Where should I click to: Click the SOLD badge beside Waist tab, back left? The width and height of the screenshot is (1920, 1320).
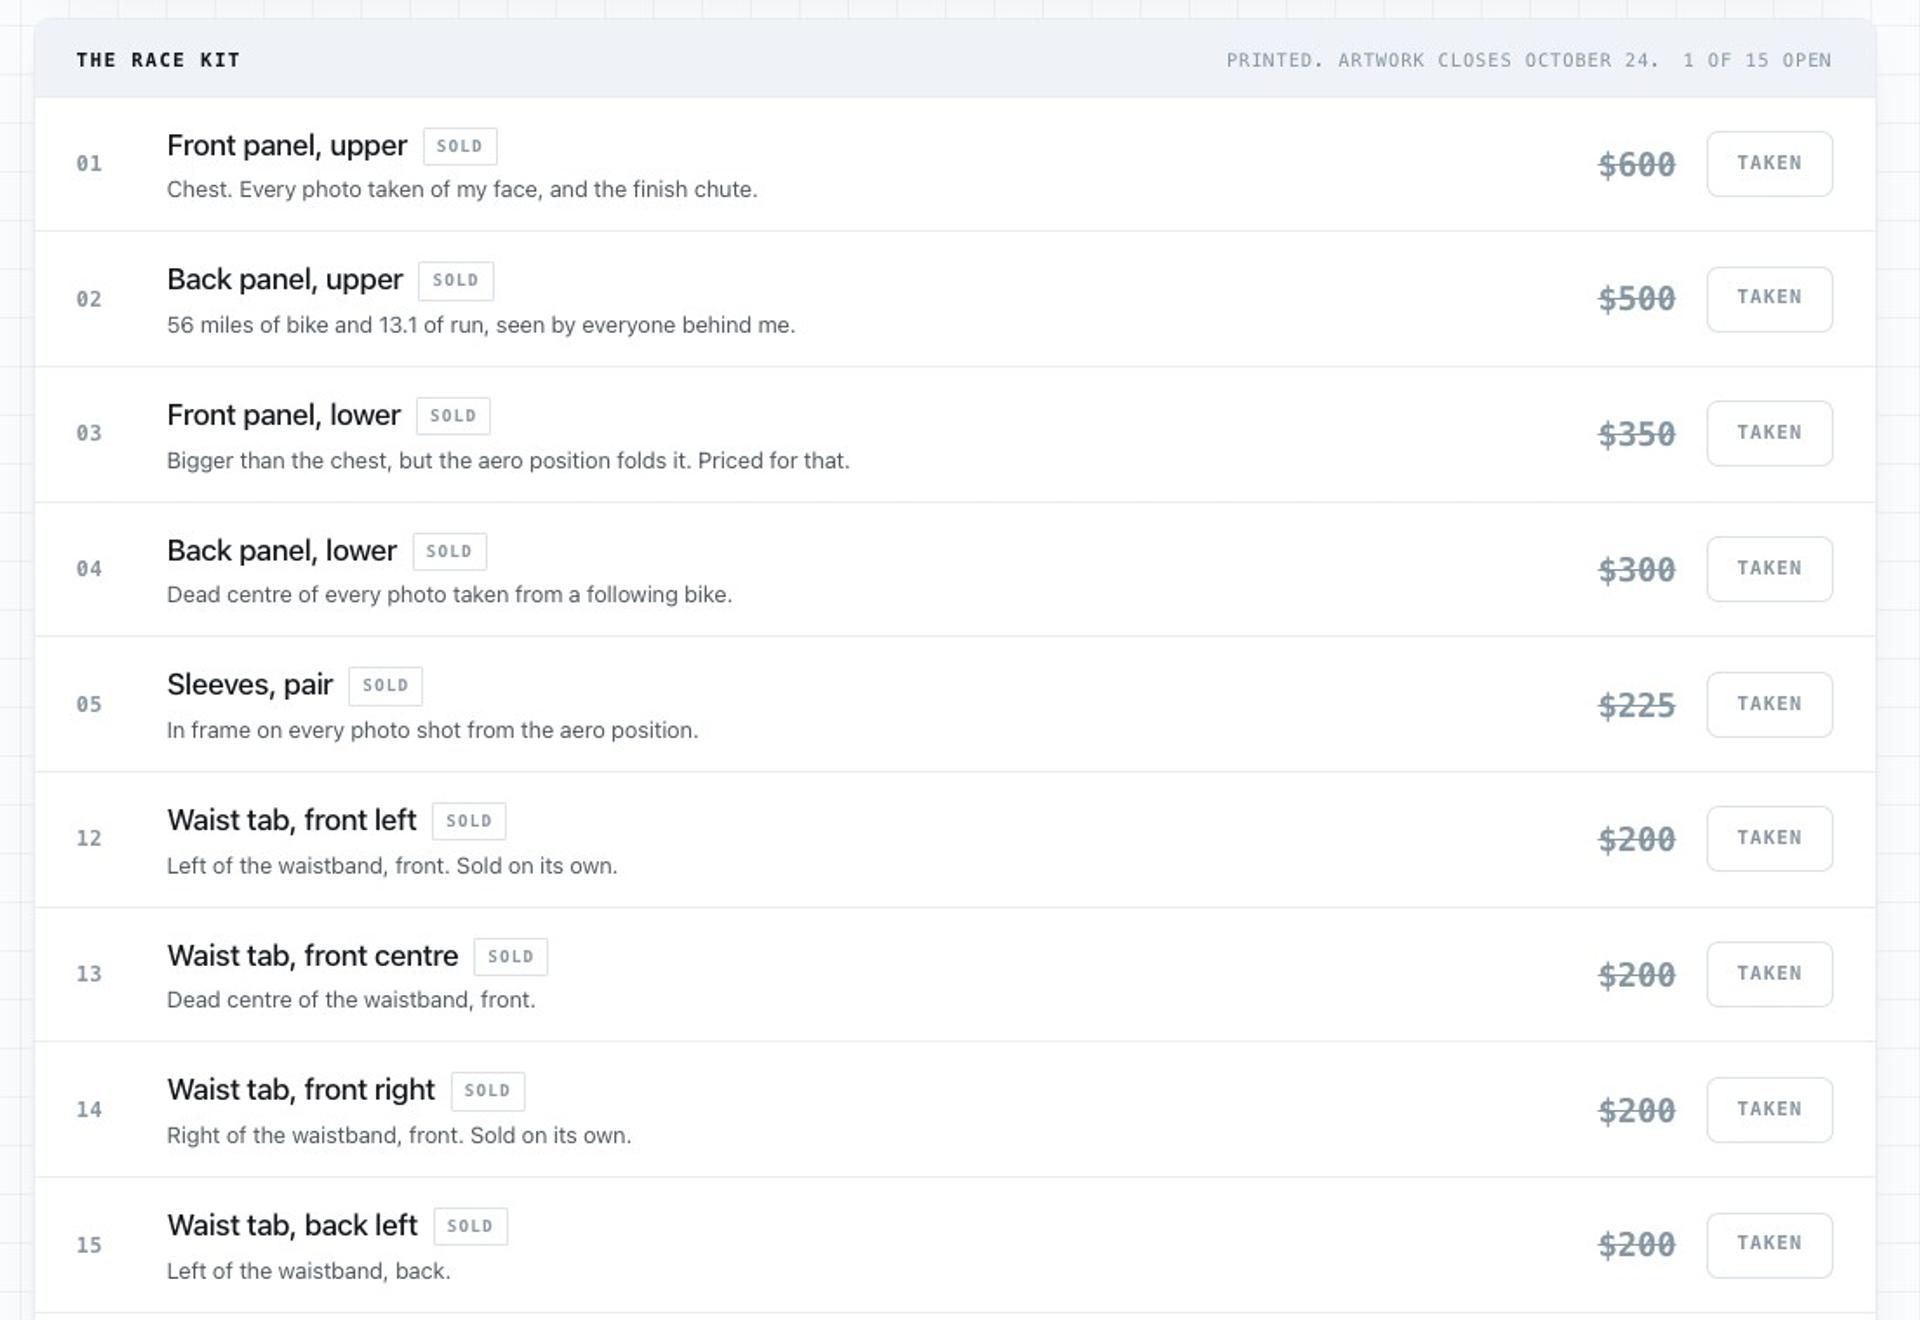(470, 1226)
